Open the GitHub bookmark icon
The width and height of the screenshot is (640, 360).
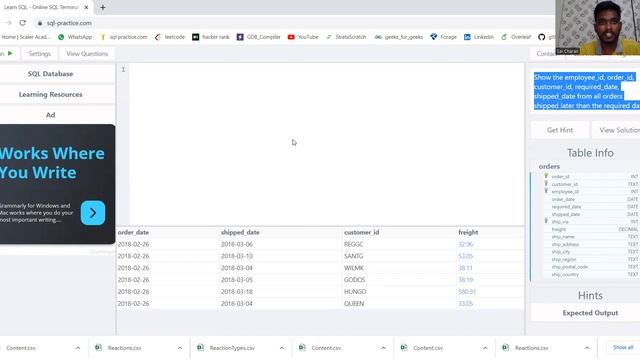(541, 37)
